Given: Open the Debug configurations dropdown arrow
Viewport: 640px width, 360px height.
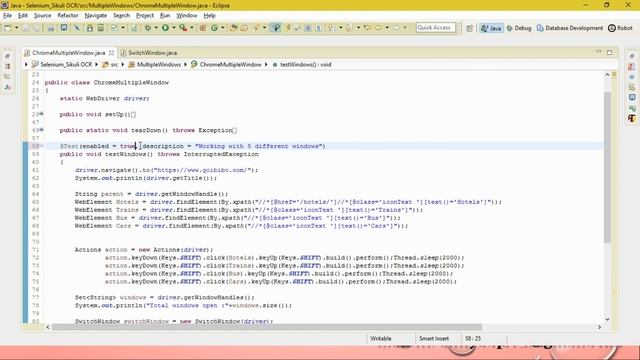Looking at the screenshot, I should pyautogui.click(x=156, y=28).
